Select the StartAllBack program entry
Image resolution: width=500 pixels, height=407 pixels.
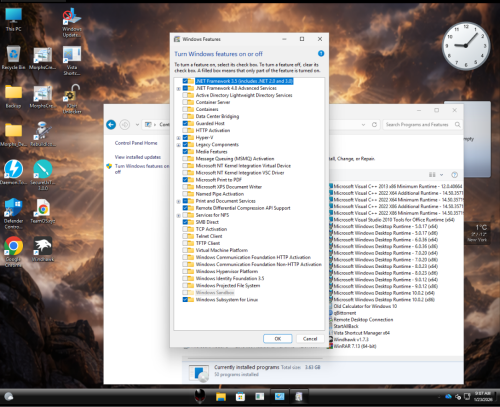346,326
